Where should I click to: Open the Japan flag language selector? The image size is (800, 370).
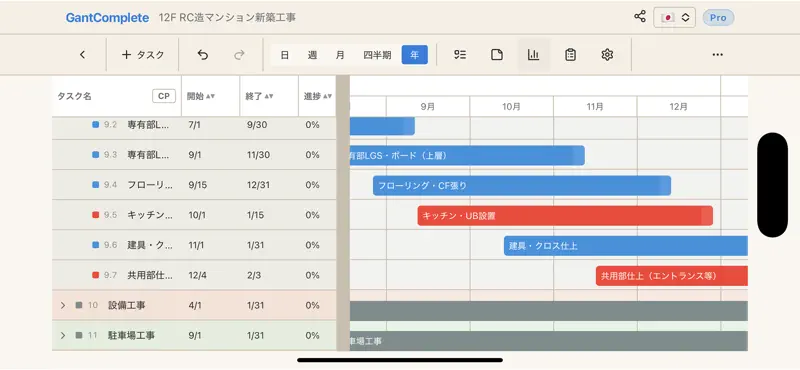(674, 17)
